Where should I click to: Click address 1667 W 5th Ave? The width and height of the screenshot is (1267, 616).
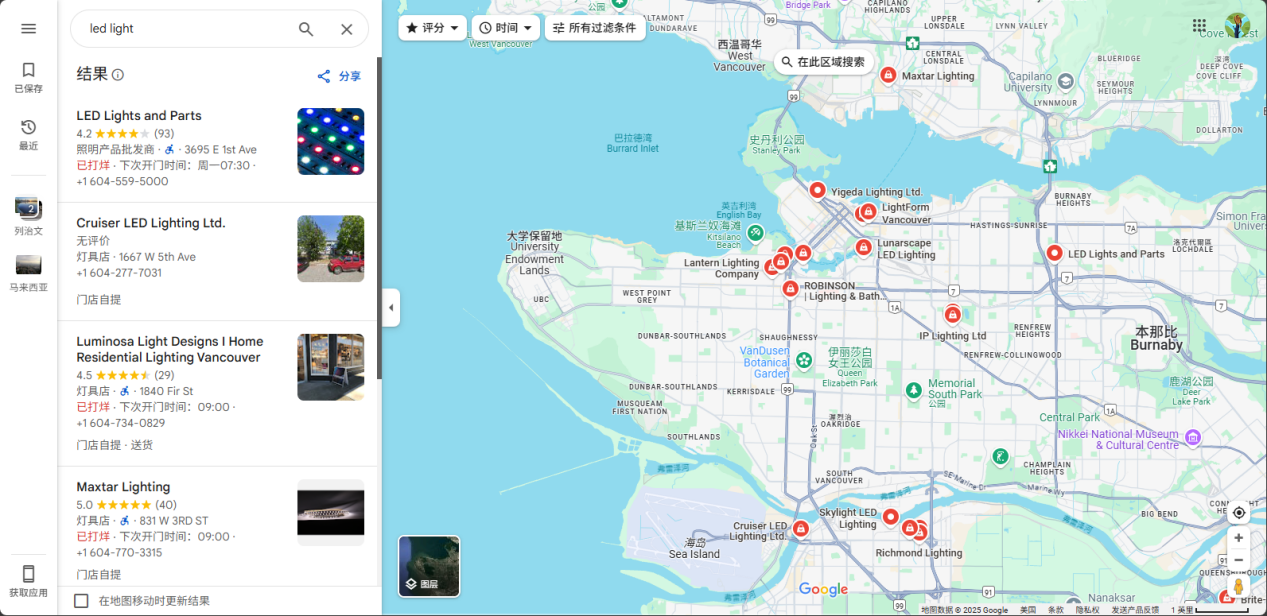tap(157, 257)
